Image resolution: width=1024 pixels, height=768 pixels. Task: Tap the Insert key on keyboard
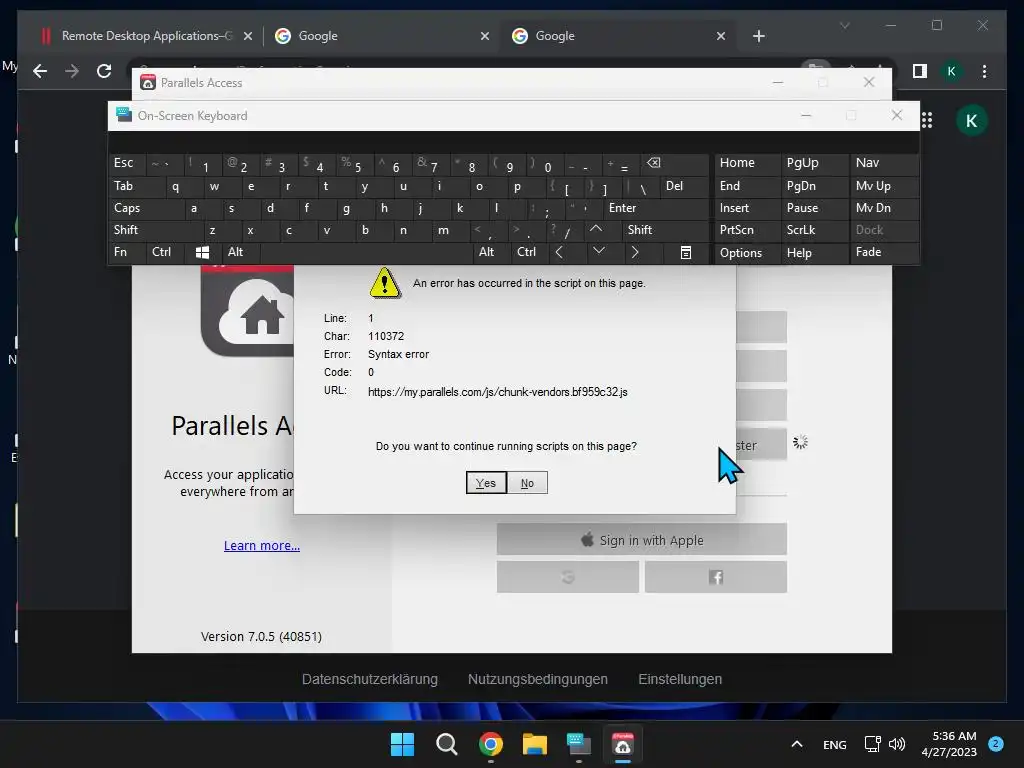point(748,208)
